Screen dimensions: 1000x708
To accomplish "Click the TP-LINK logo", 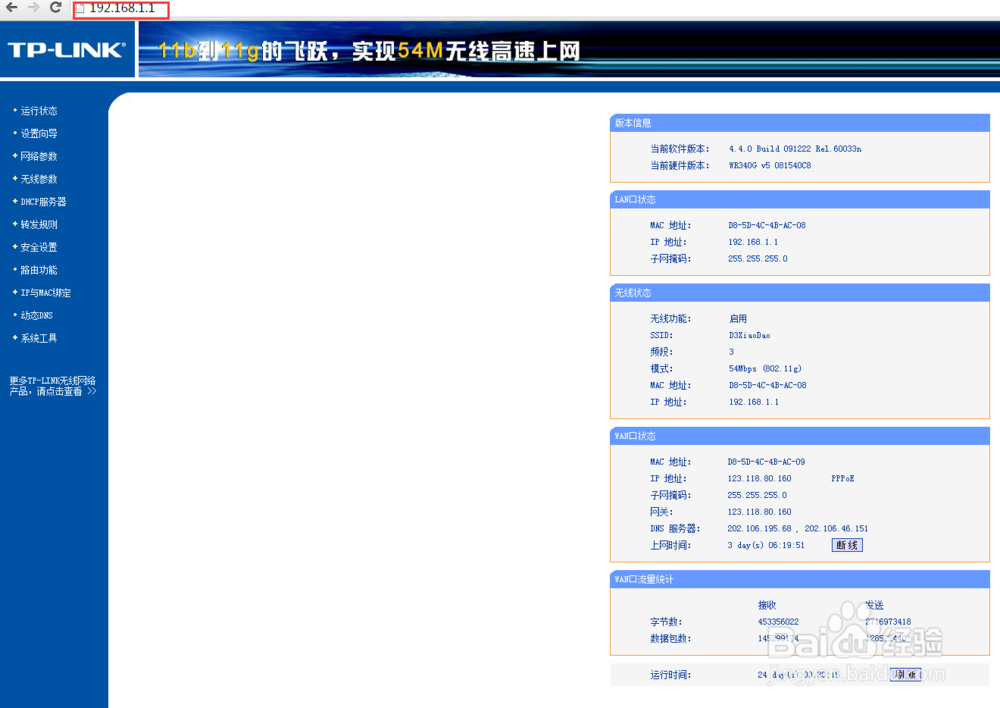I will pyautogui.click(x=66, y=50).
